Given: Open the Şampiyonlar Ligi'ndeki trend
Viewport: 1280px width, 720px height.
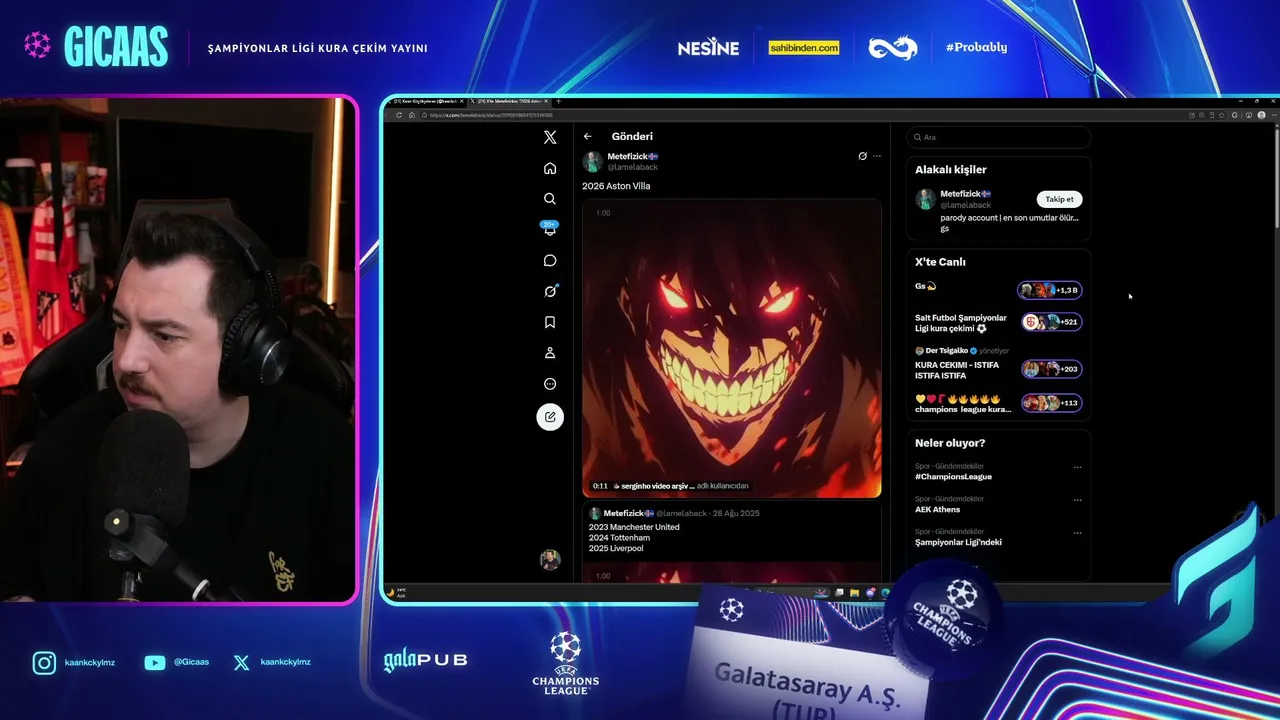Looking at the screenshot, I should pos(958,542).
